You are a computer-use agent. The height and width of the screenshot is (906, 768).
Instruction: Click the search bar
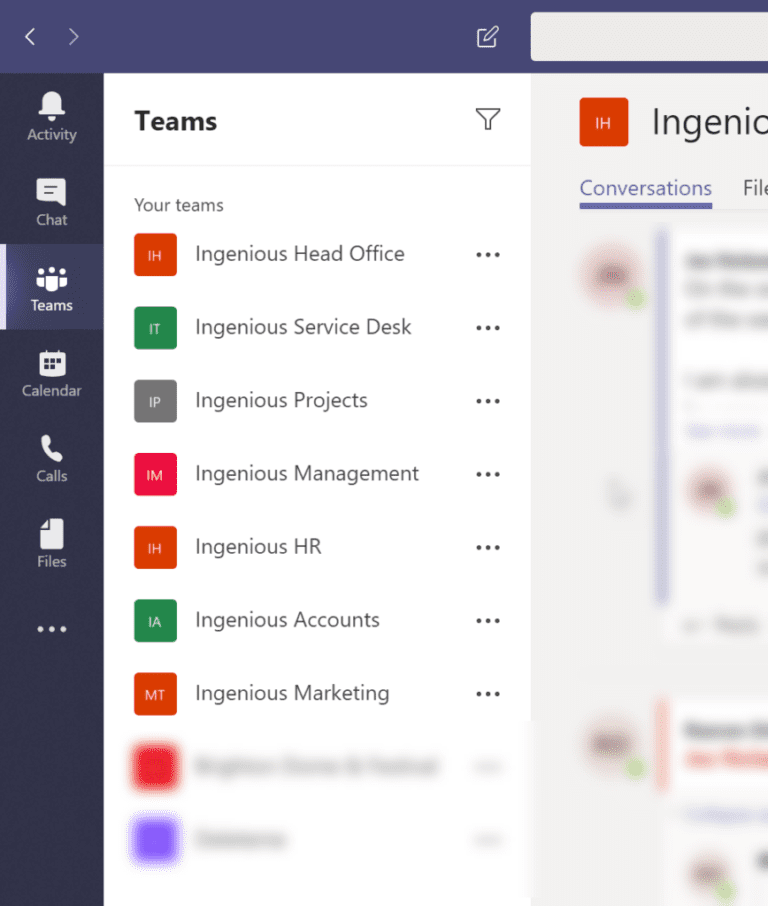click(x=650, y=36)
